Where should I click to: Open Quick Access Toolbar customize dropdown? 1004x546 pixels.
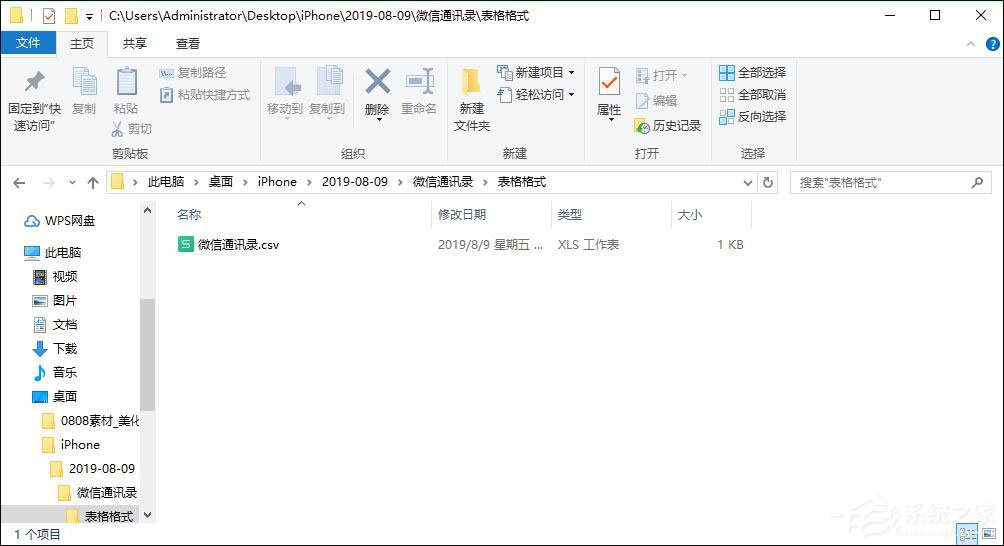[89, 16]
